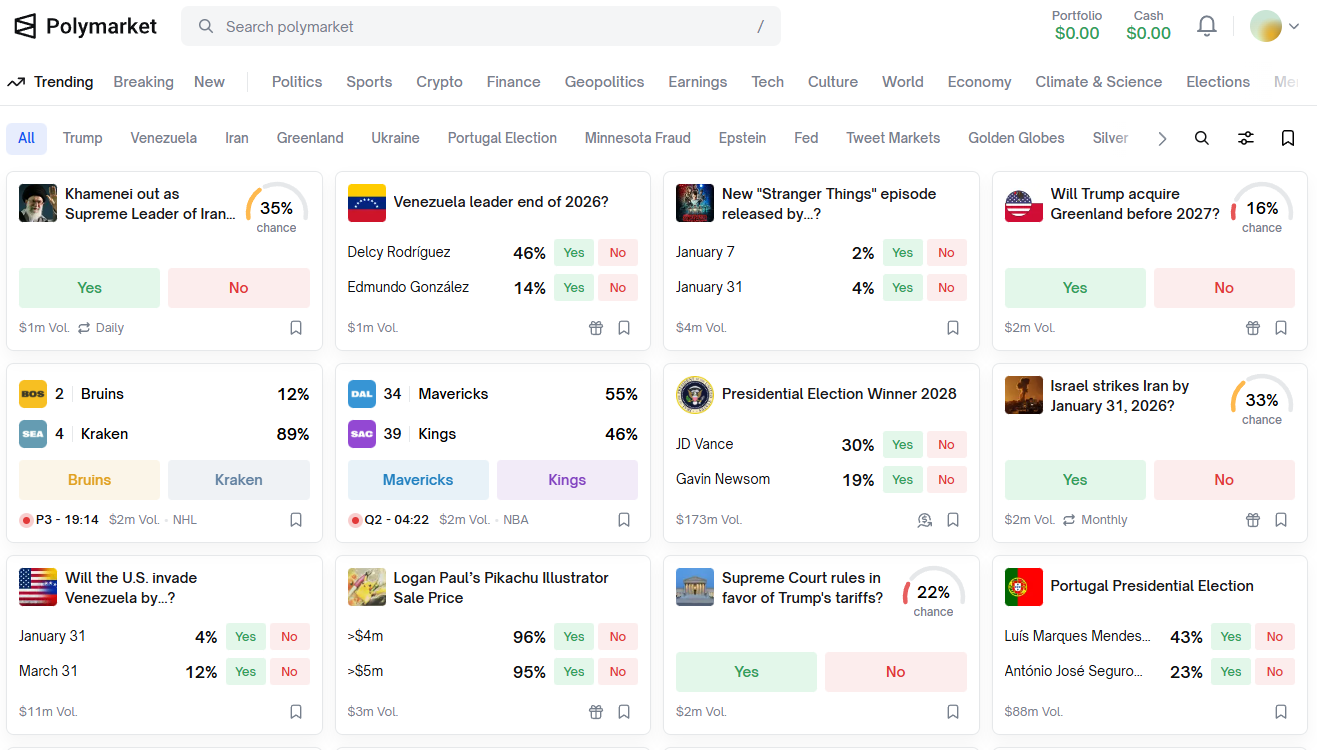This screenshot has width=1317, height=750.
Task: Open the market search magnifier icon
Action: pyautogui.click(x=1202, y=138)
